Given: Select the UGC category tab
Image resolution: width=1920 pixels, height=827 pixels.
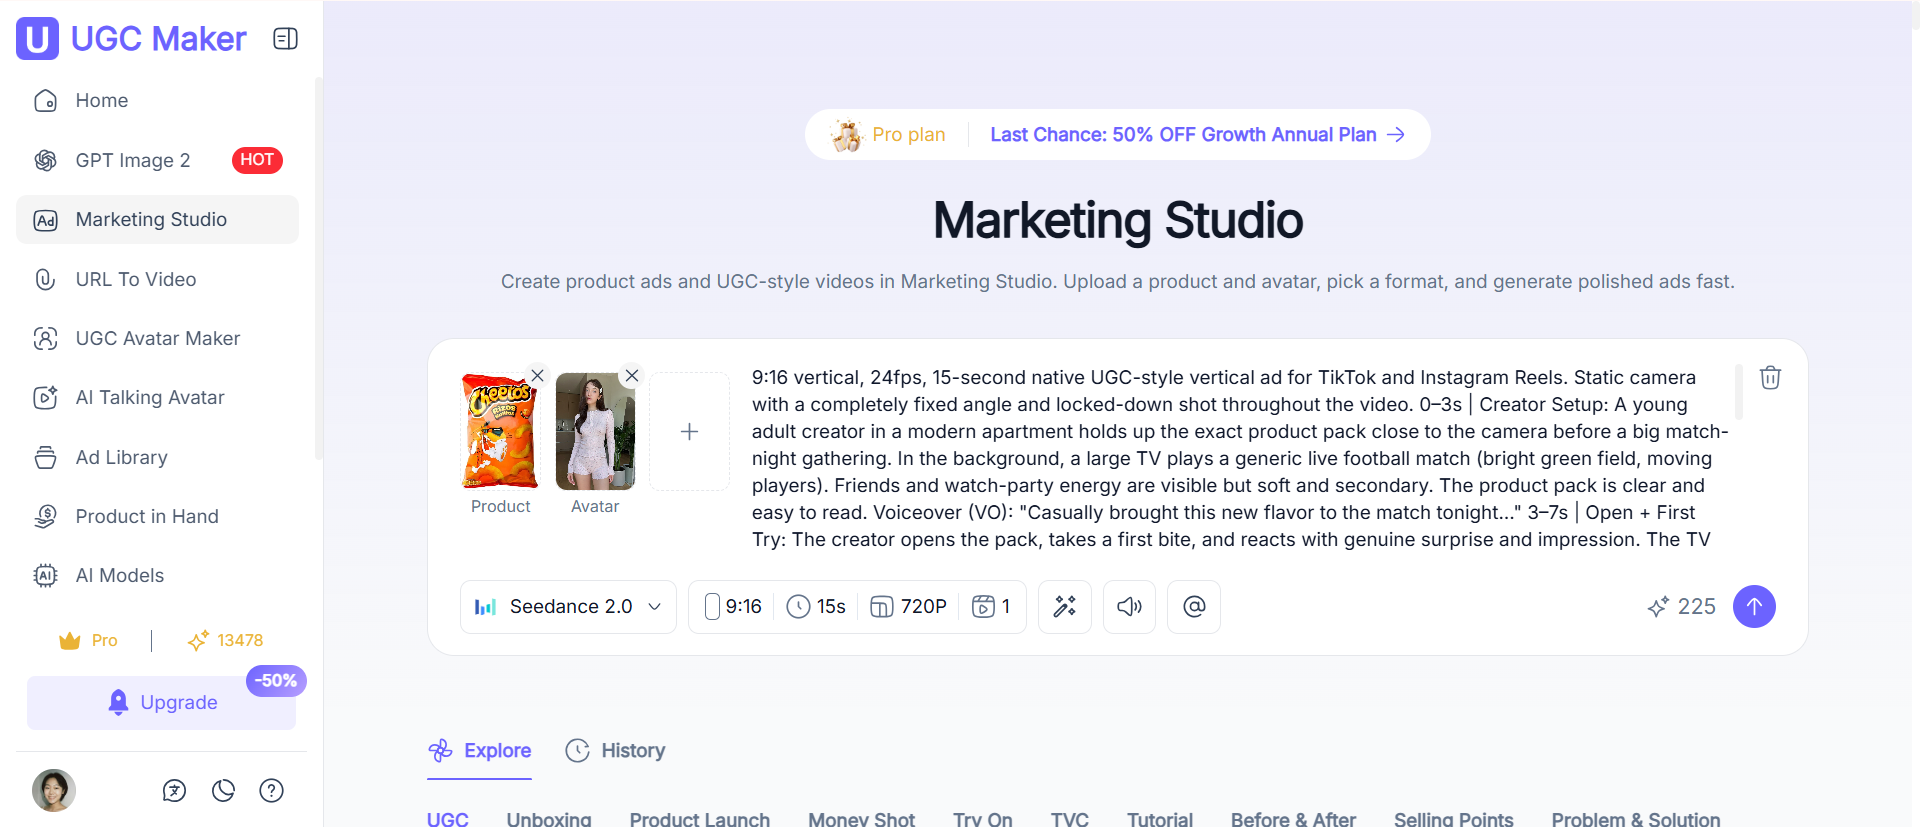Looking at the screenshot, I should pos(448,819).
